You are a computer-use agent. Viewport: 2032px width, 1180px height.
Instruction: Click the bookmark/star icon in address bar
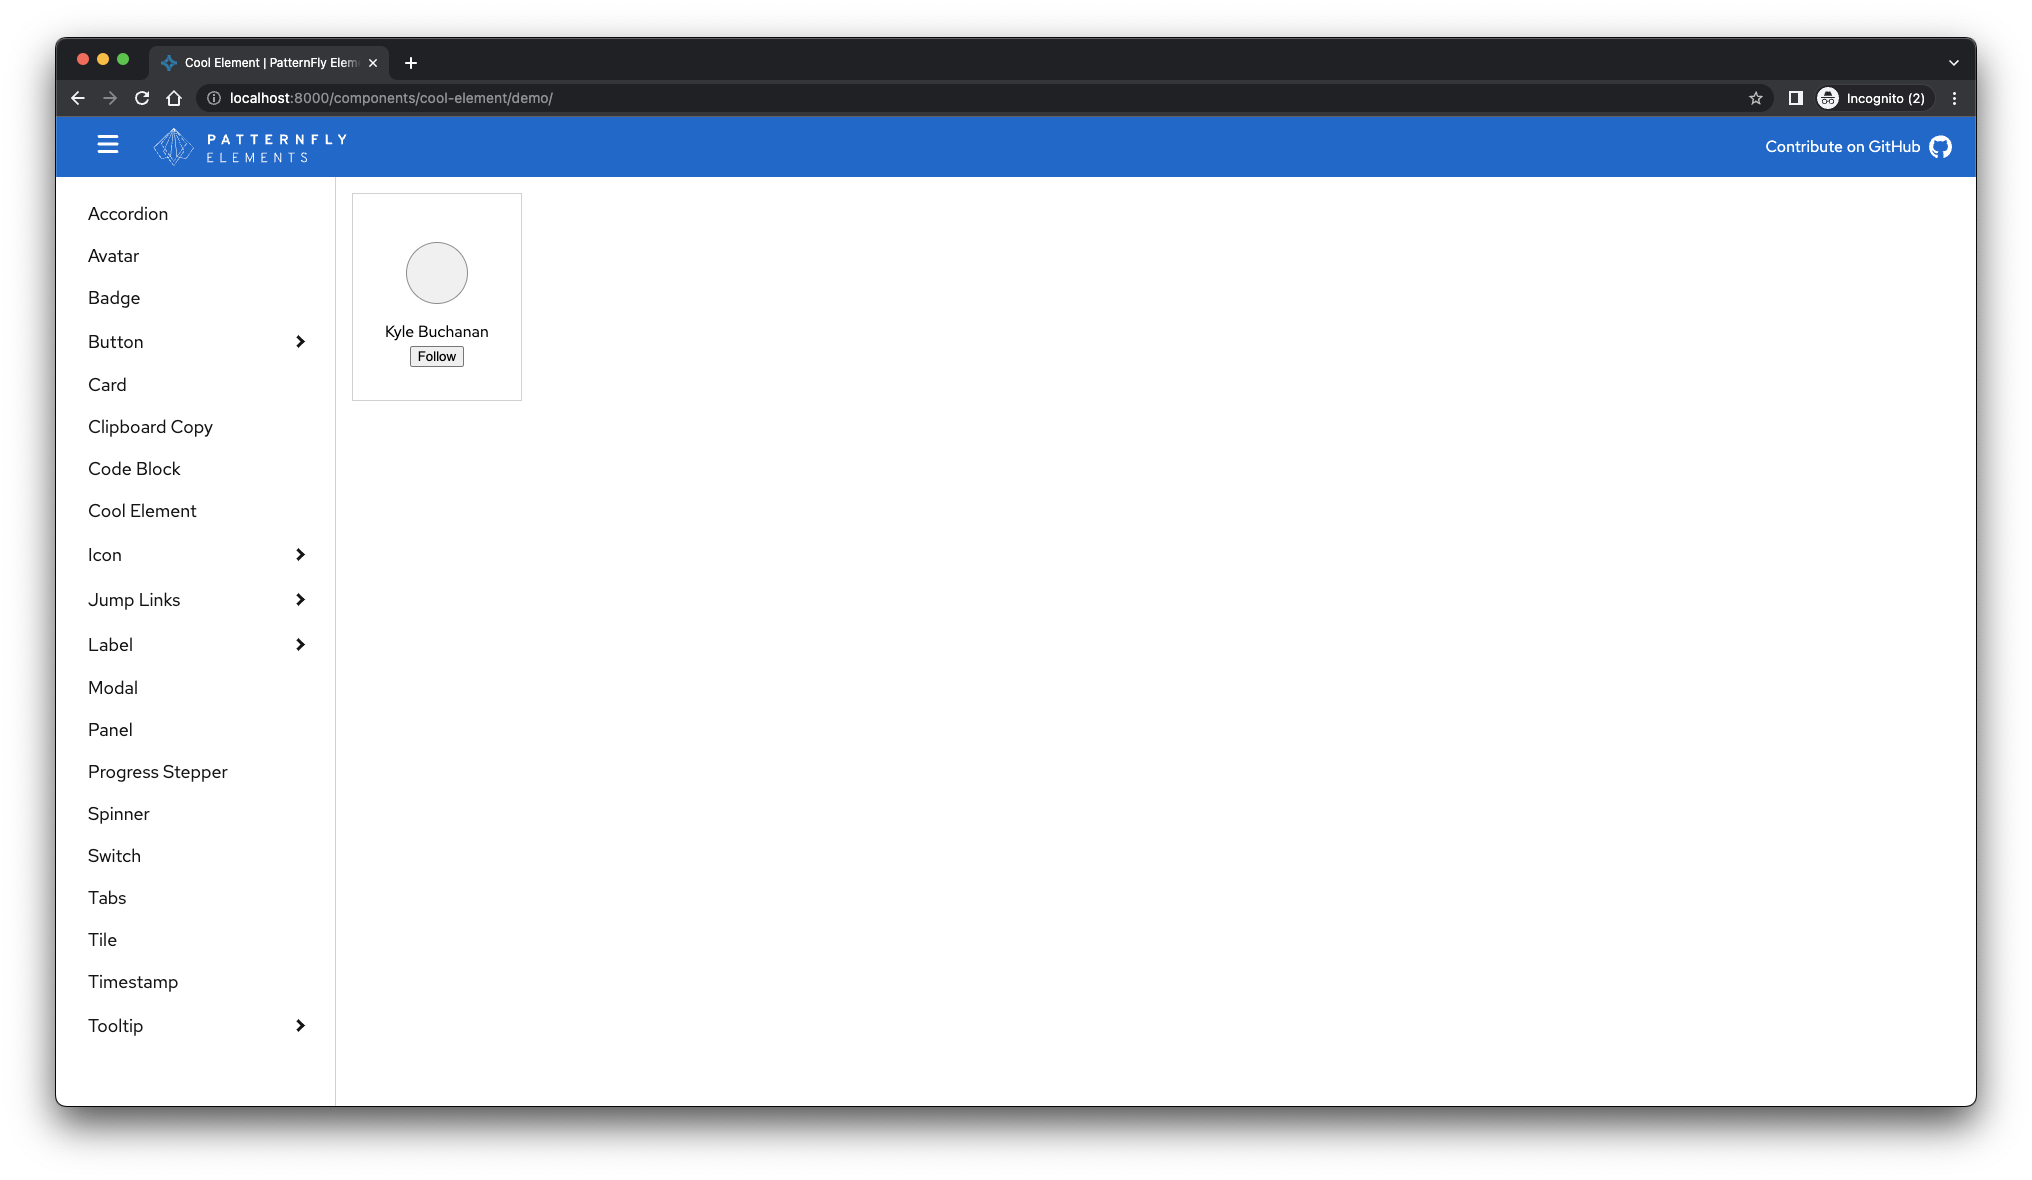(x=1757, y=97)
